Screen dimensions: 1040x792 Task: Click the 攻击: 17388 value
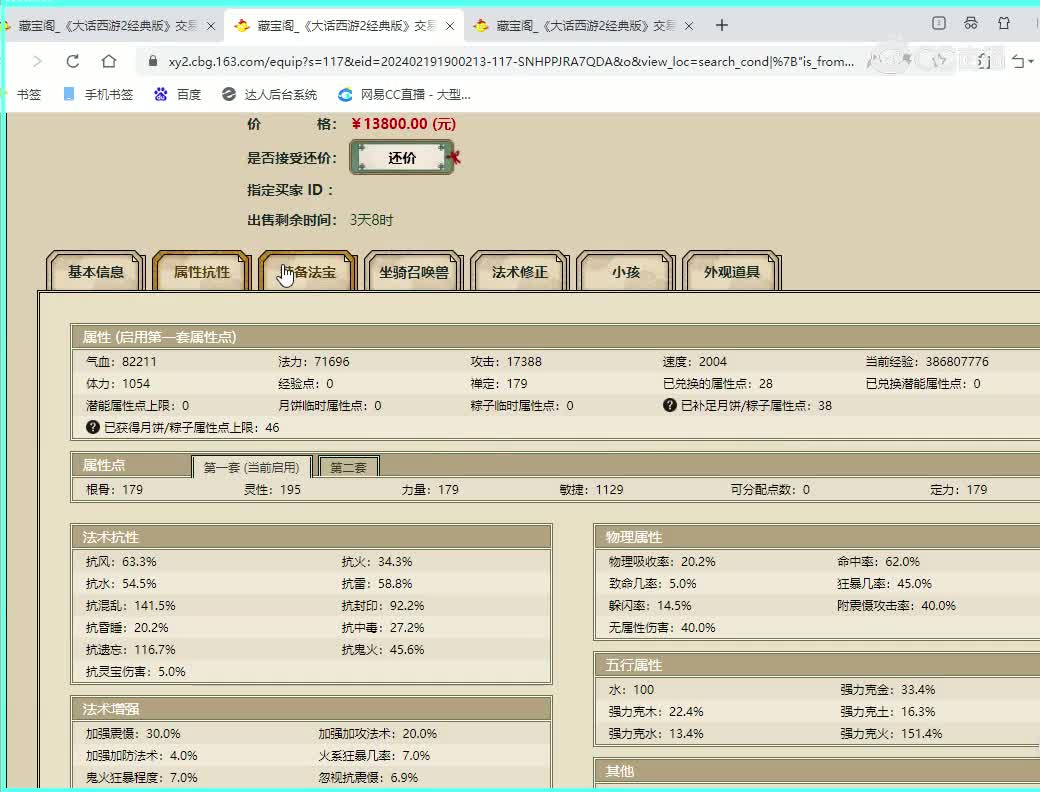click(506, 362)
